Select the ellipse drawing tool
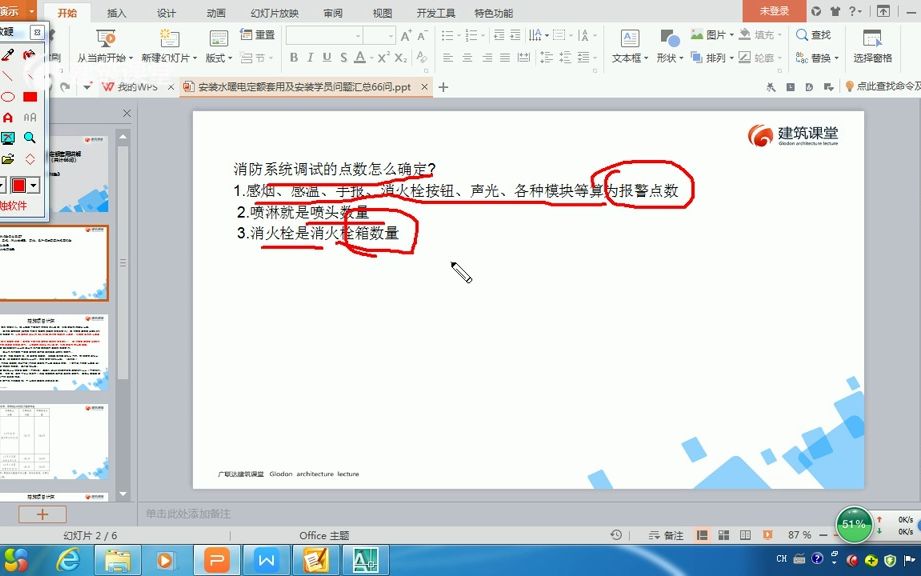The height and width of the screenshot is (576, 921). pyautogui.click(x=7, y=97)
